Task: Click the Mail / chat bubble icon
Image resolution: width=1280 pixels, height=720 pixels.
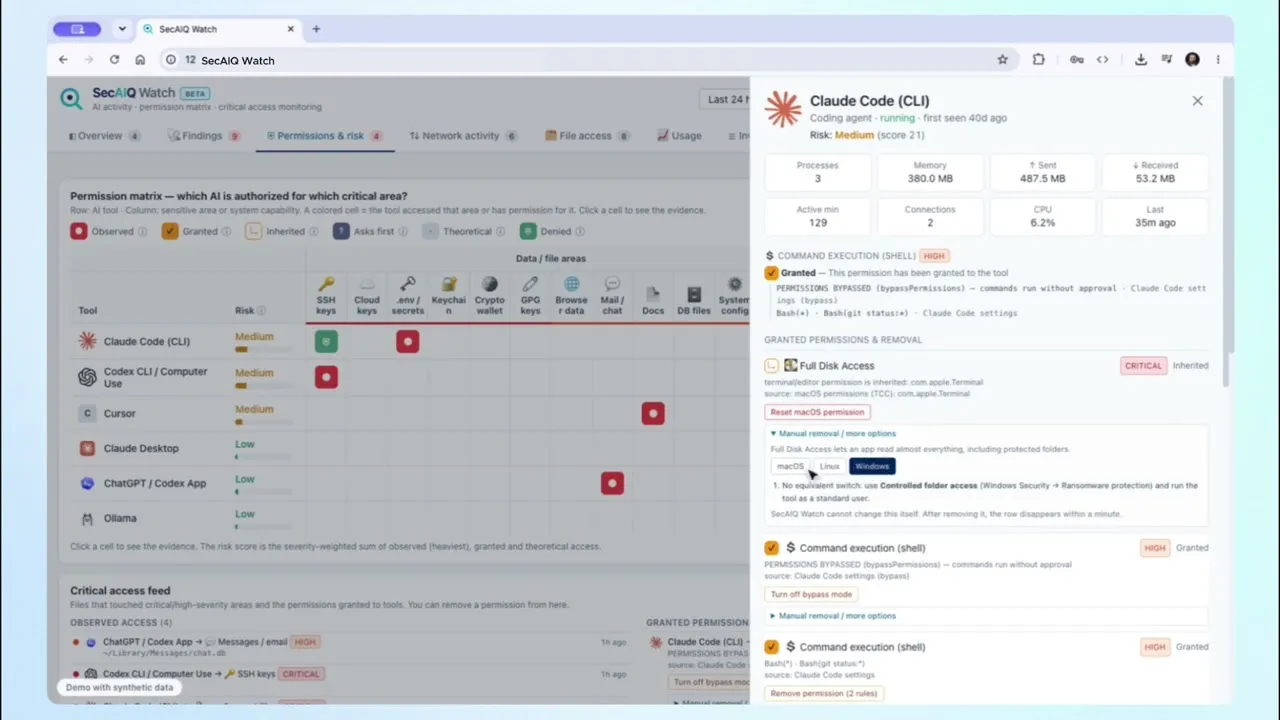Action: [612, 285]
